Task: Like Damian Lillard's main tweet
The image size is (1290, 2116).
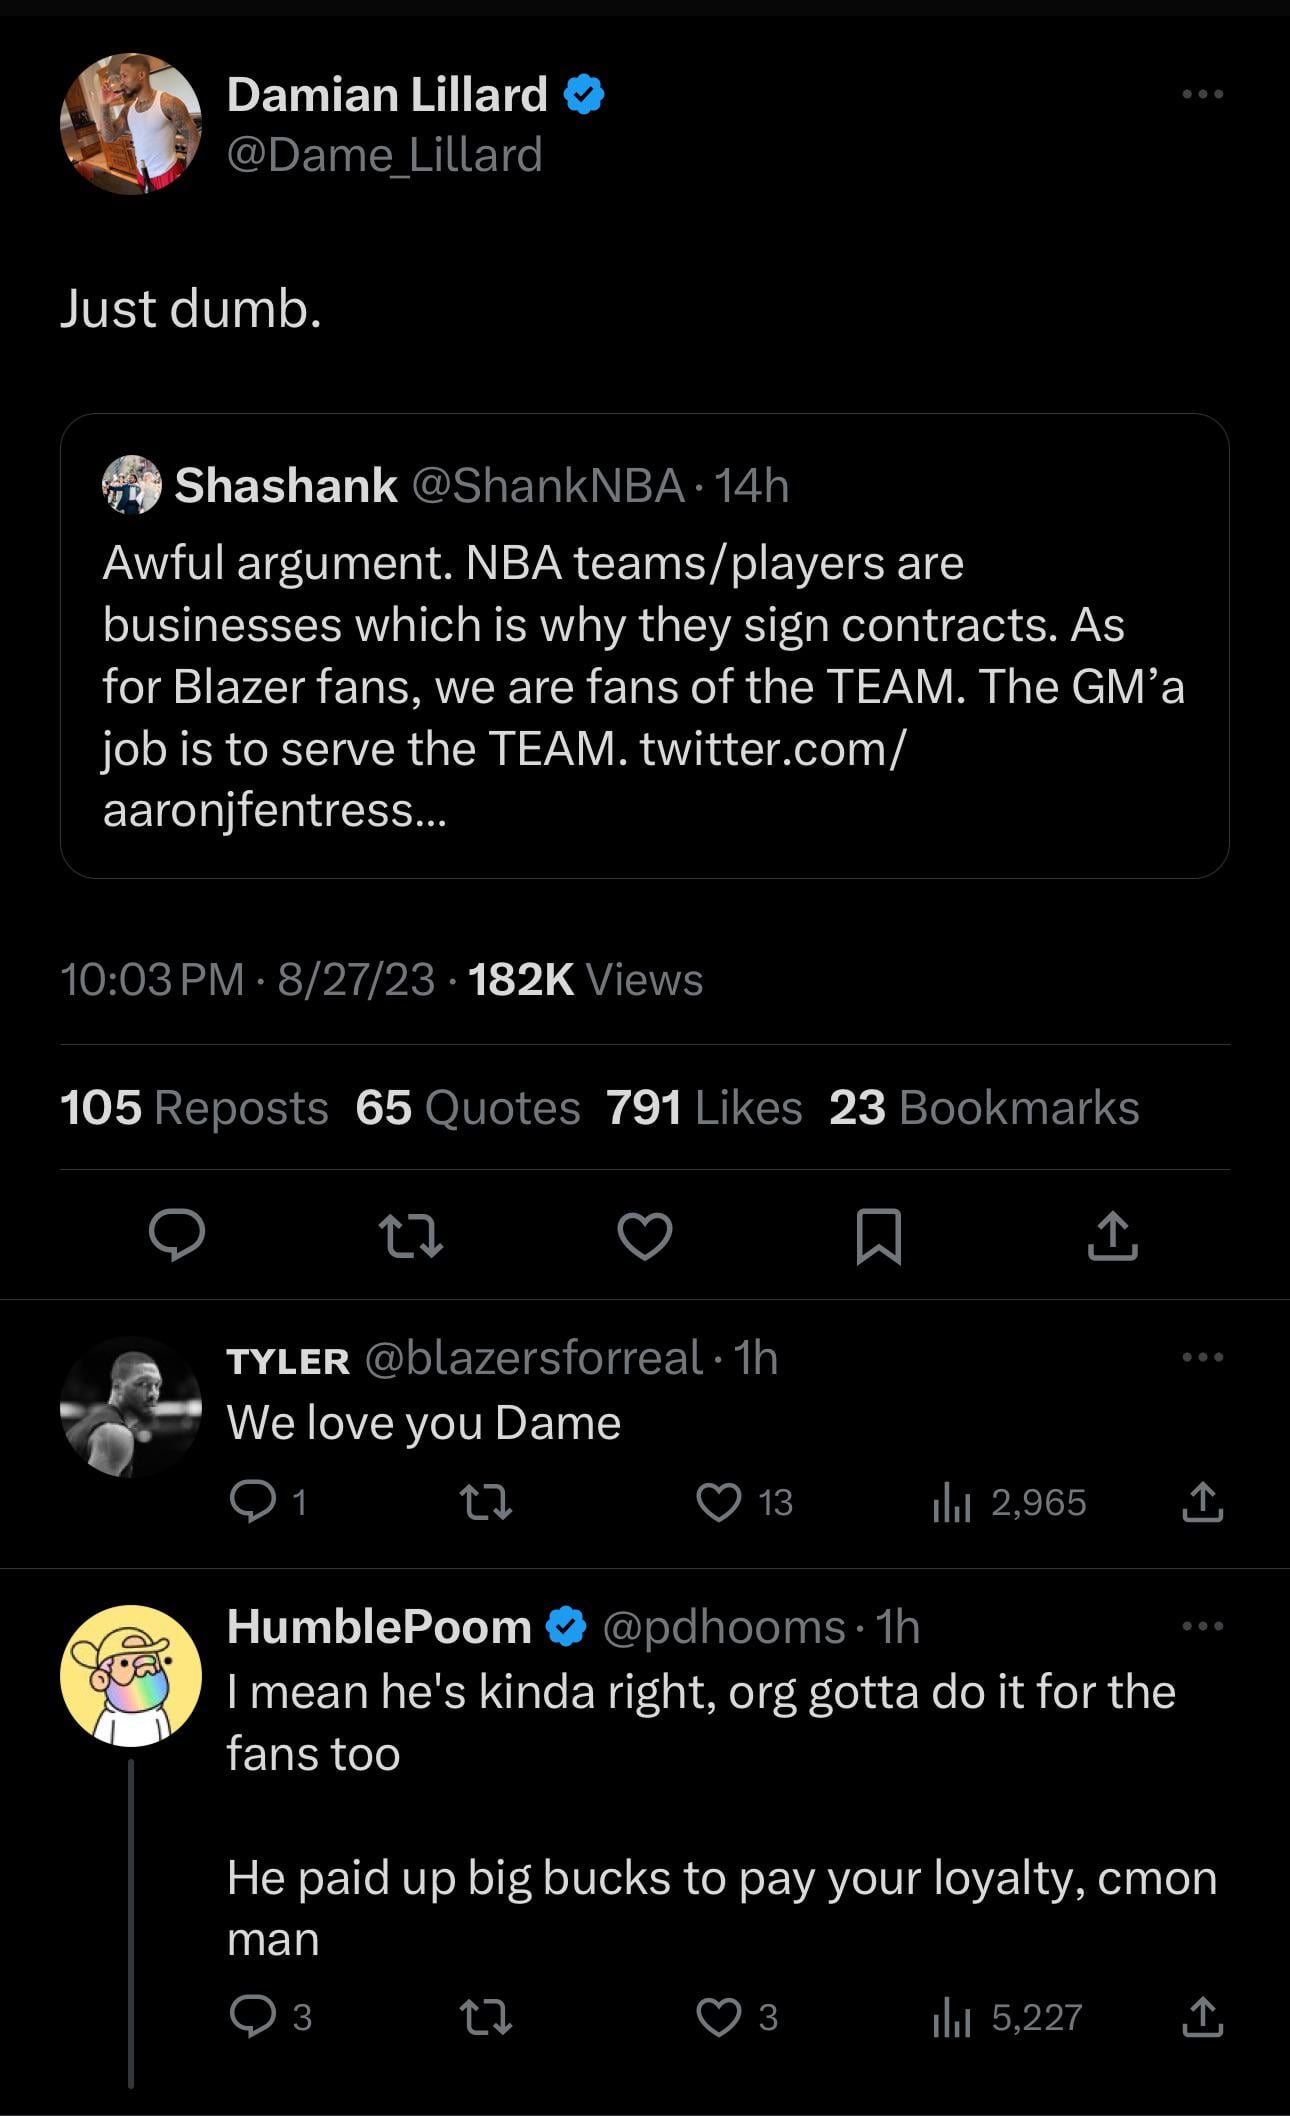Action: pos(645,1235)
